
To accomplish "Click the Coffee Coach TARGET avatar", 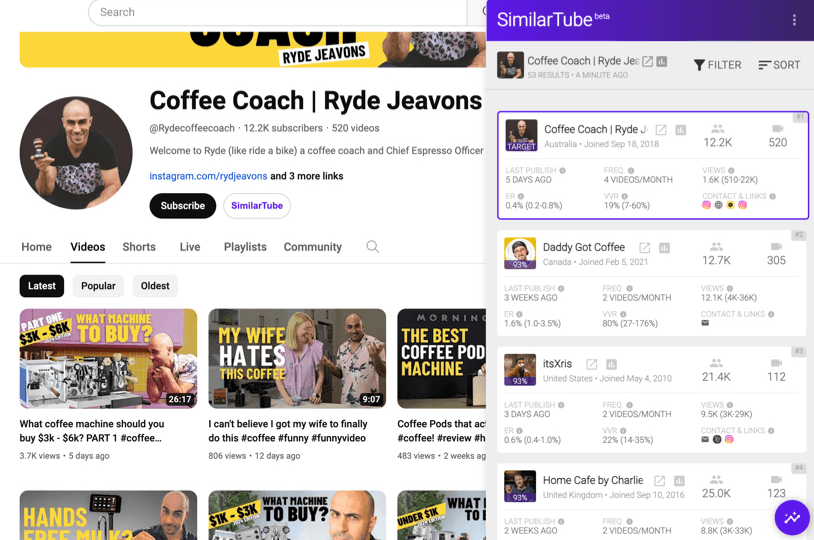I will tap(521, 136).
